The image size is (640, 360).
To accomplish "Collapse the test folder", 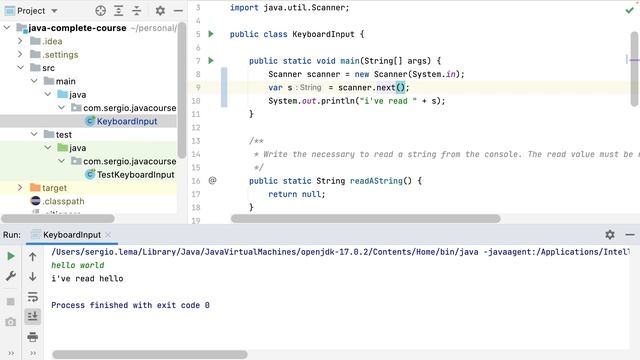I will click(34, 134).
